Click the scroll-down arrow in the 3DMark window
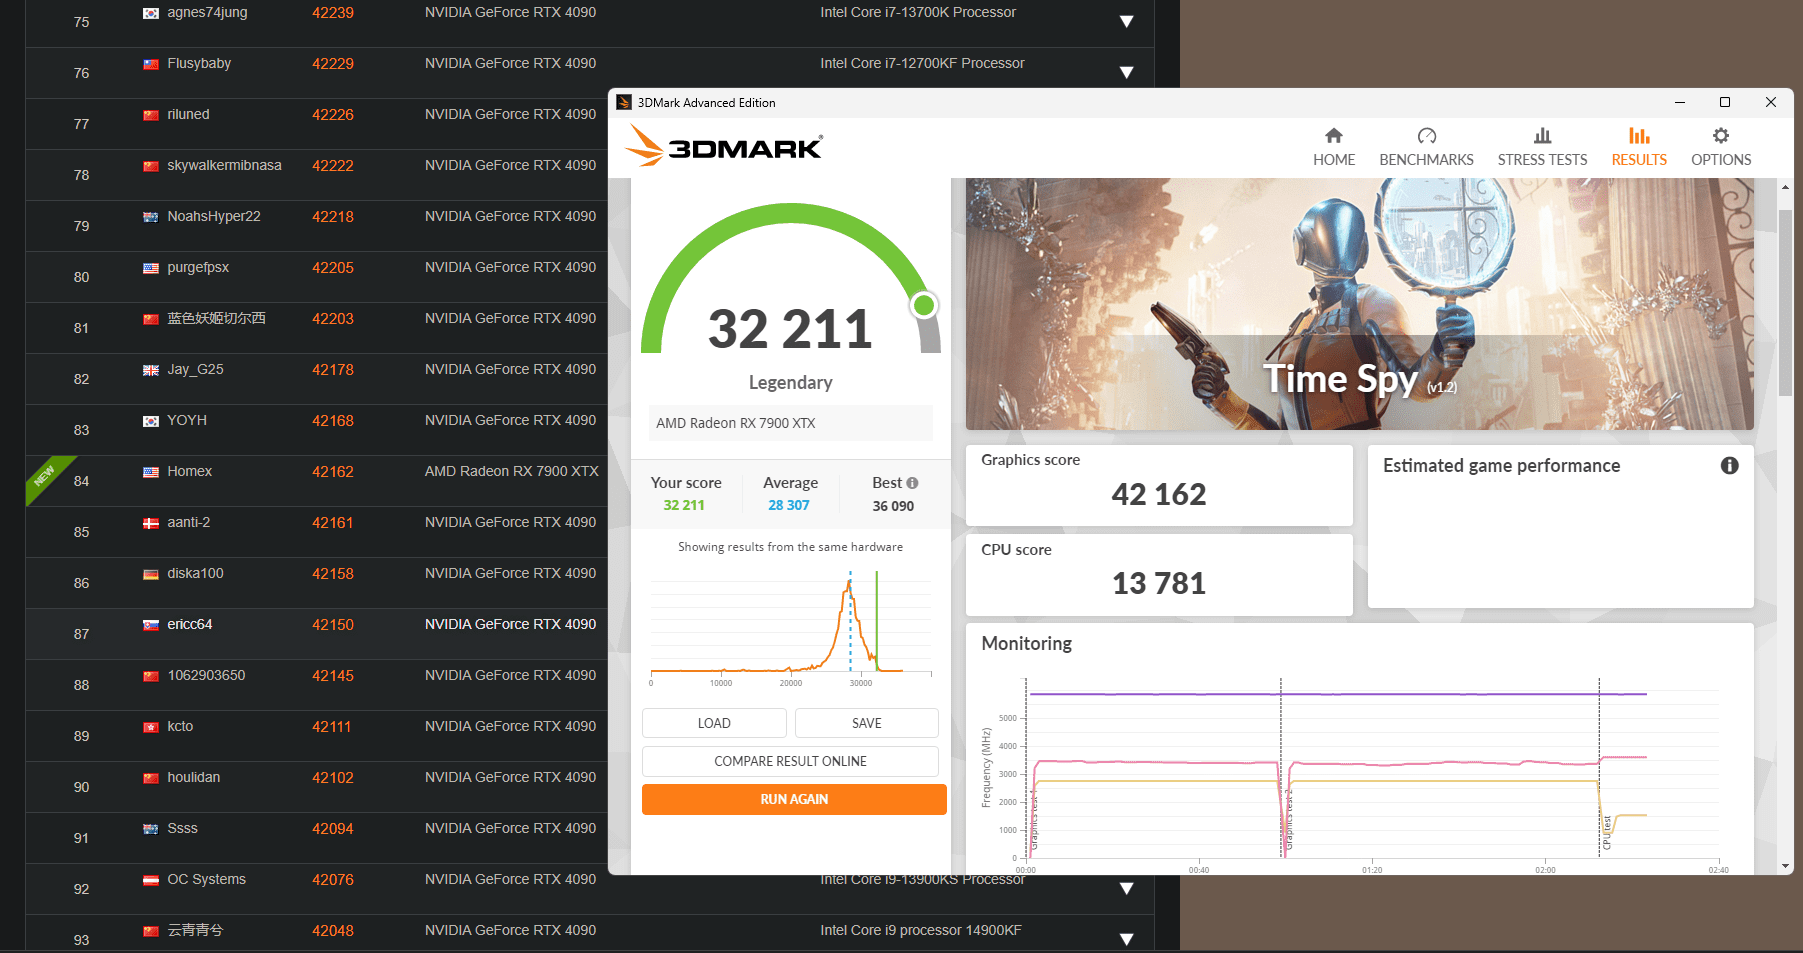The image size is (1803, 953). click(x=1785, y=866)
